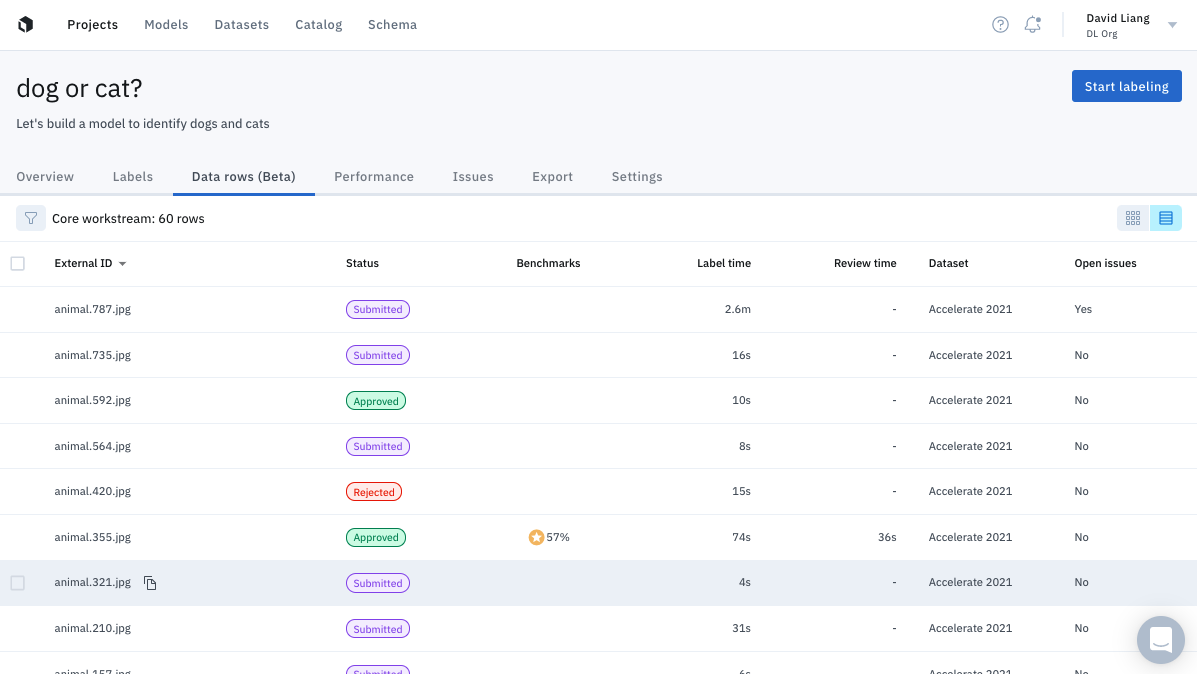Click the 74s label time value
The width and height of the screenshot is (1197, 674).
tap(741, 537)
